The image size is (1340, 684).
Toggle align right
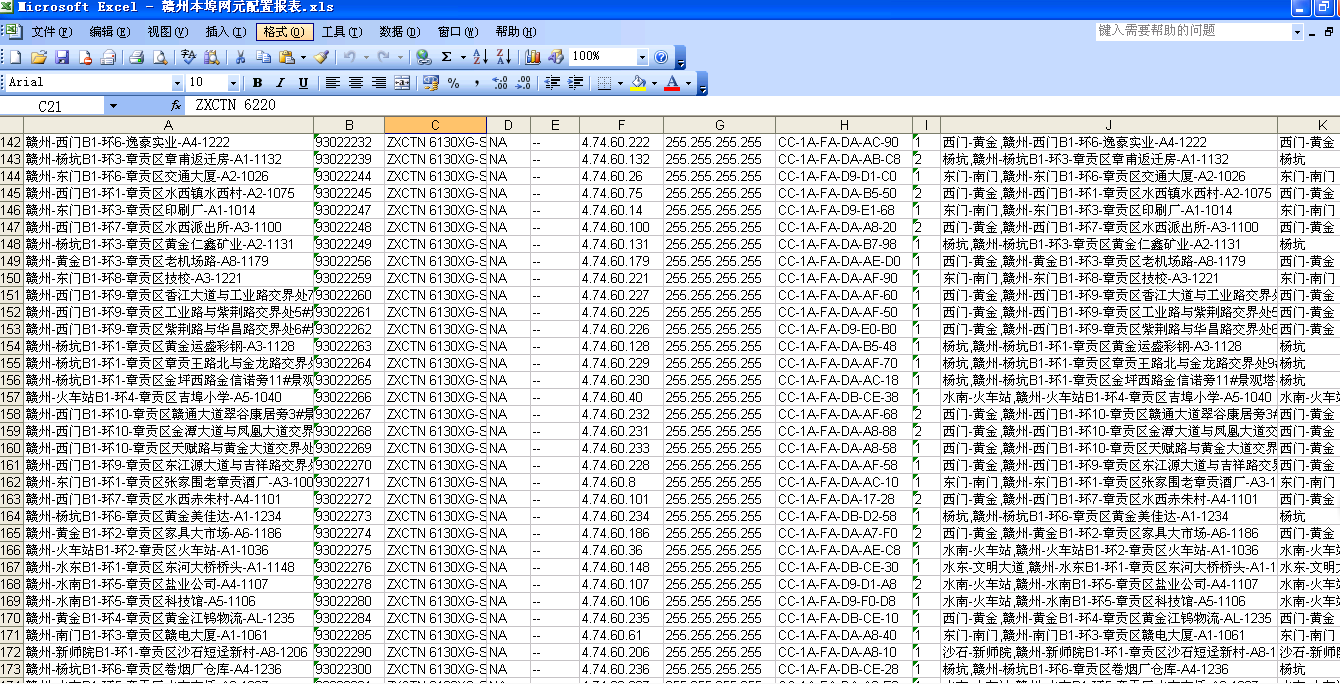tap(378, 82)
